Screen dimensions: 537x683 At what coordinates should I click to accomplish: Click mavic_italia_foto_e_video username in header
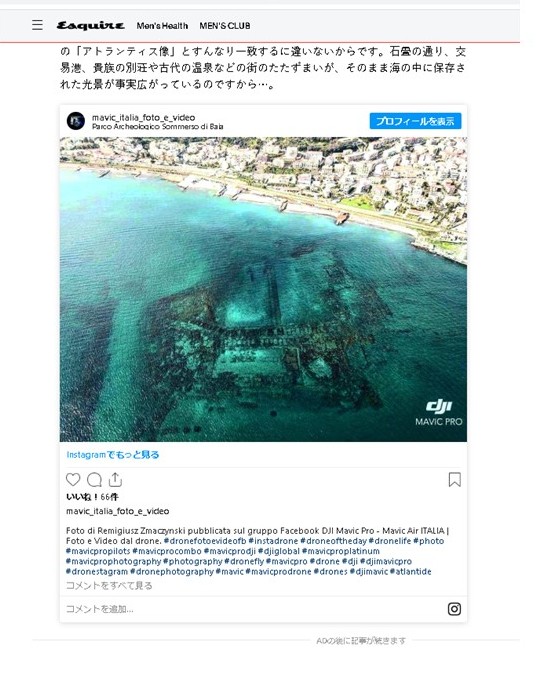click(143, 117)
